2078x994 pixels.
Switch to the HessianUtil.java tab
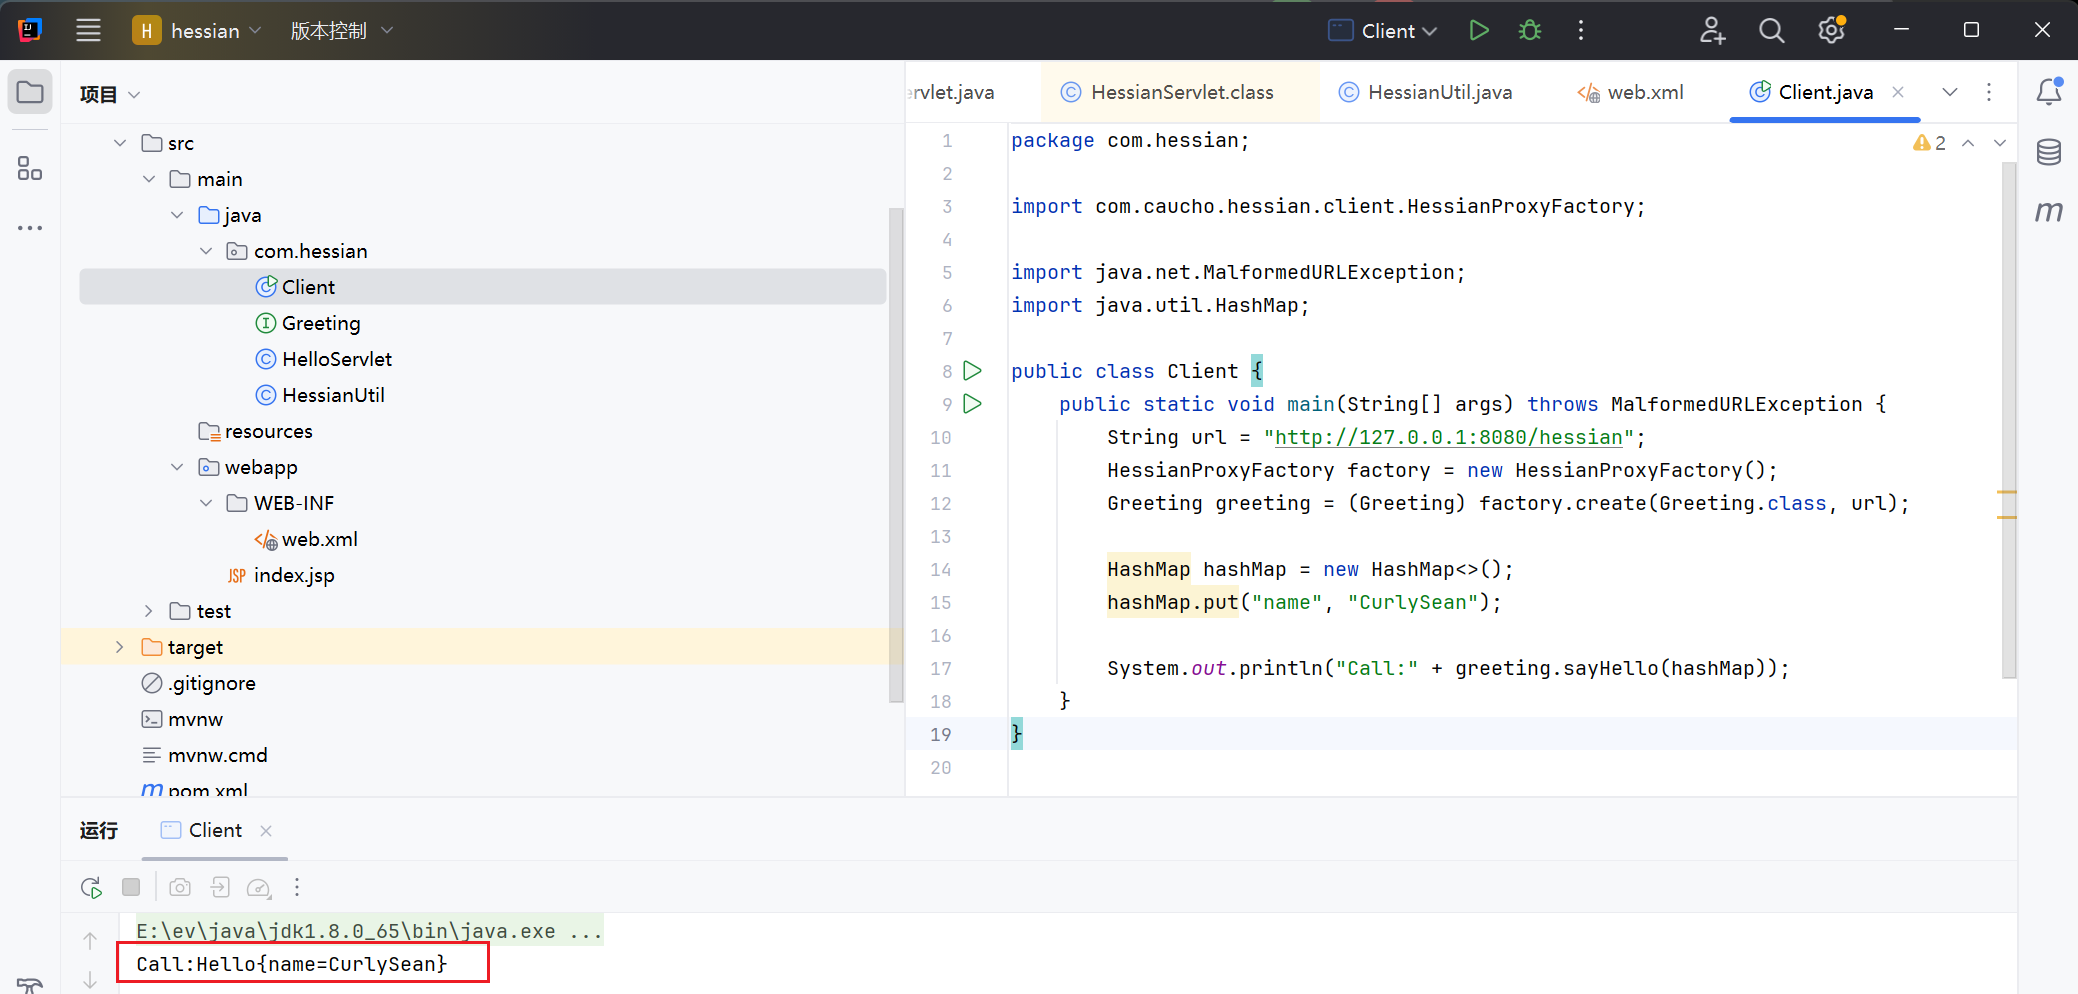click(1438, 92)
